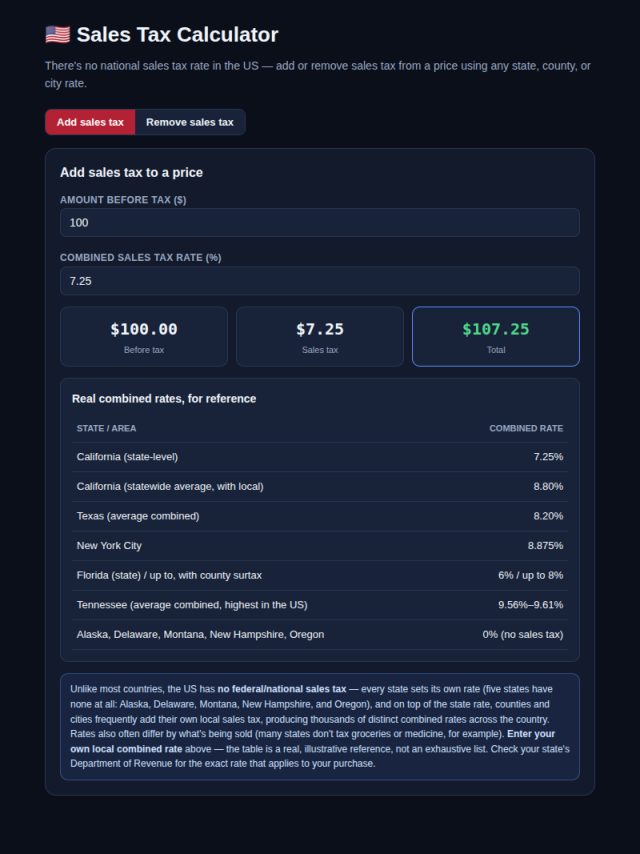Focus the Amount before tax field
640x854 pixels.
tap(320, 223)
